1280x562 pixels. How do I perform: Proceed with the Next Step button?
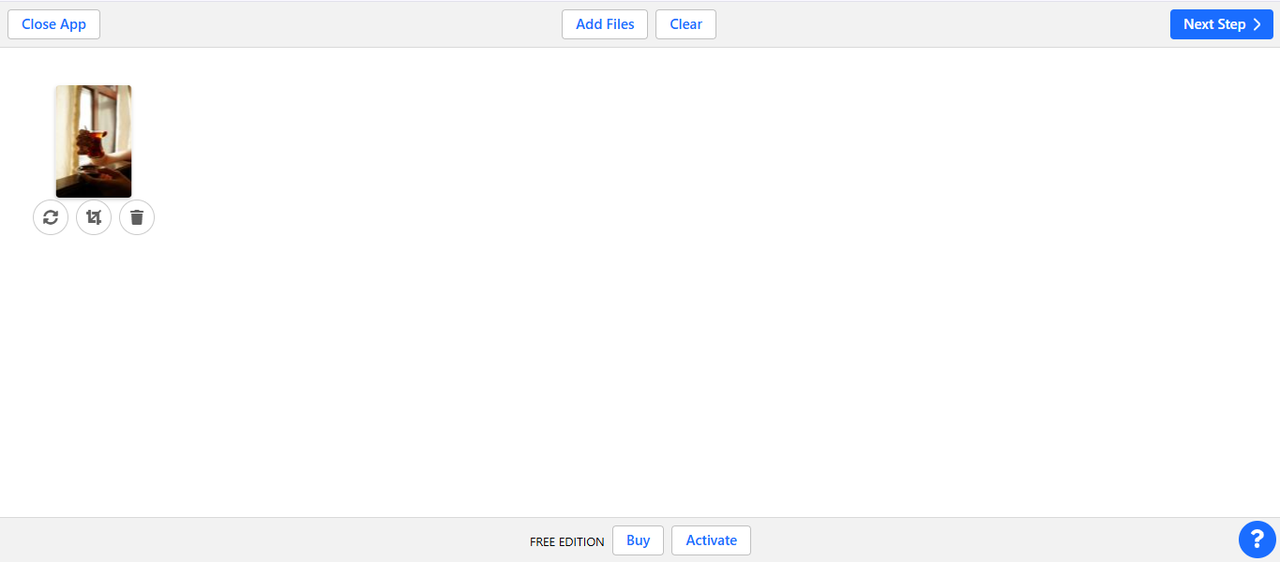point(1221,24)
